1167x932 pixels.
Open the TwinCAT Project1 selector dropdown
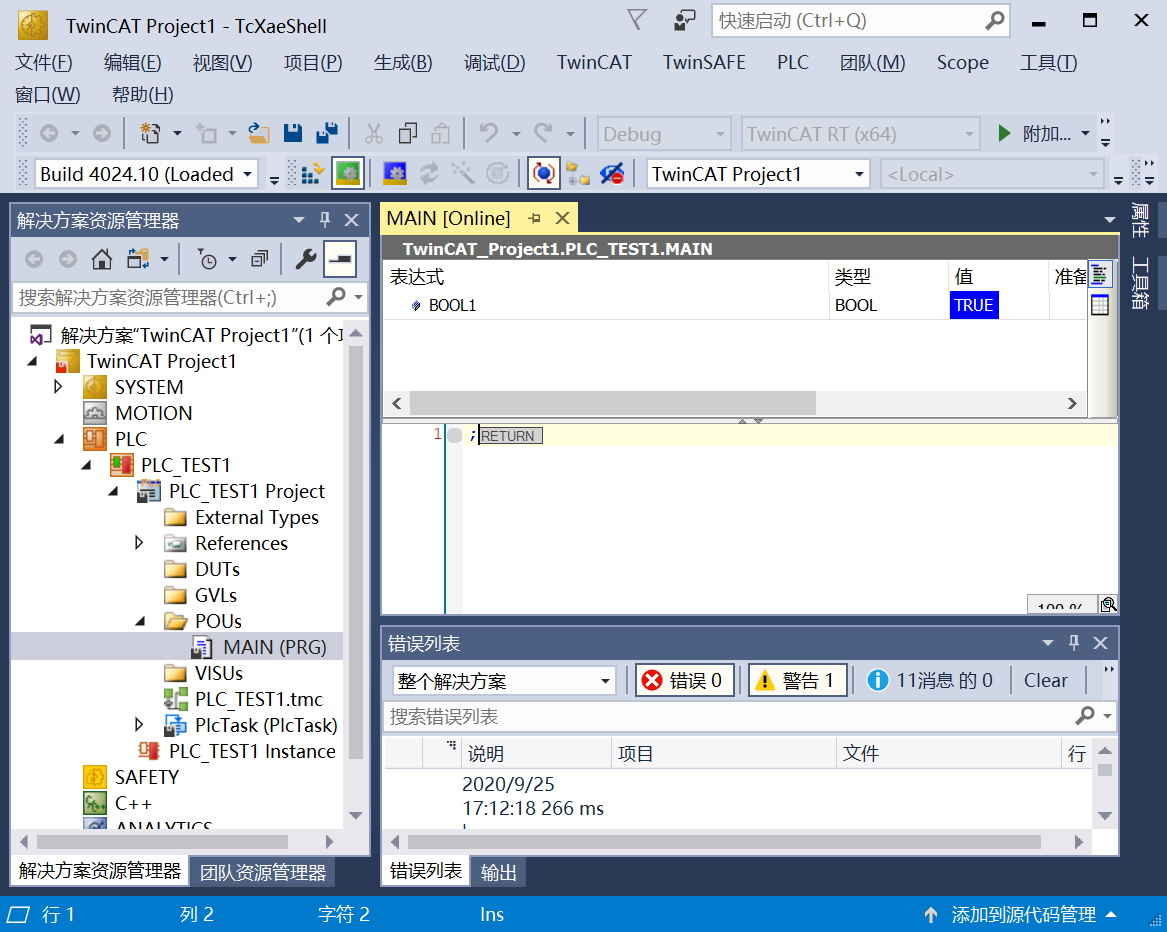pos(859,175)
